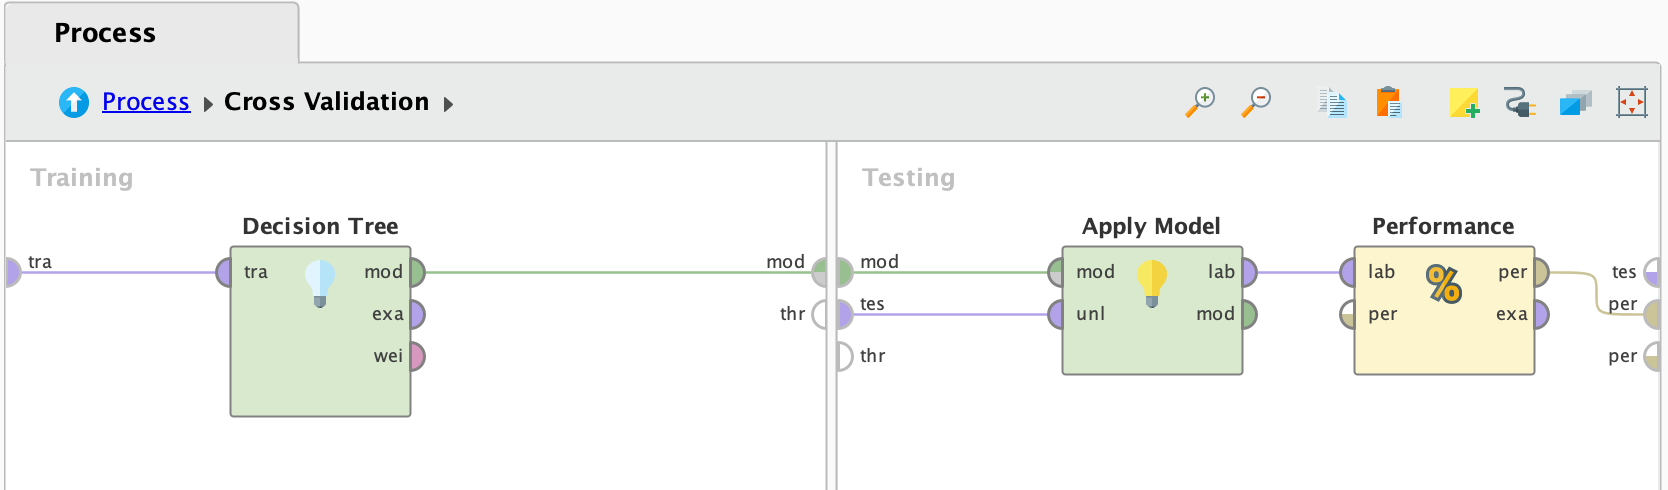Click the paste clipboard icon
1668x490 pixels.
tap(1388, 102)
